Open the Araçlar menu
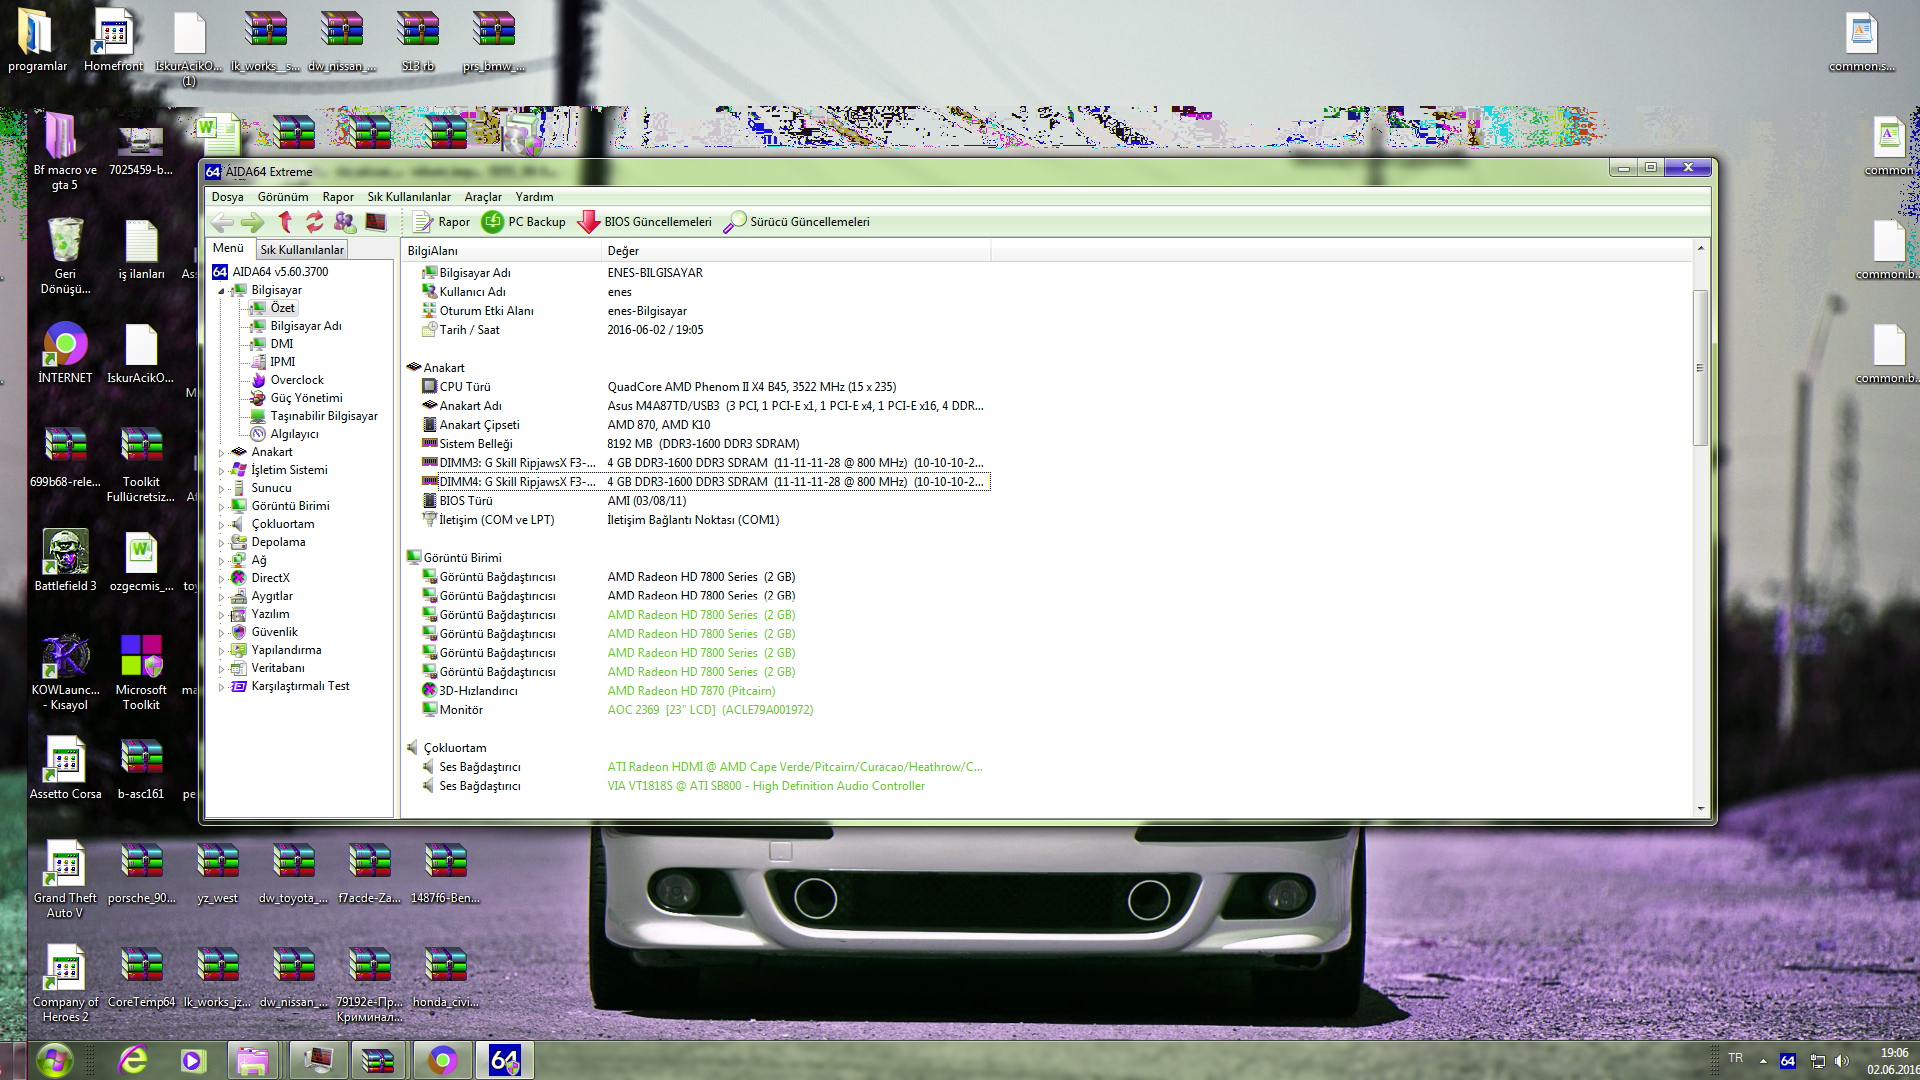The image size is (1920, 1080). pos(483,197)
